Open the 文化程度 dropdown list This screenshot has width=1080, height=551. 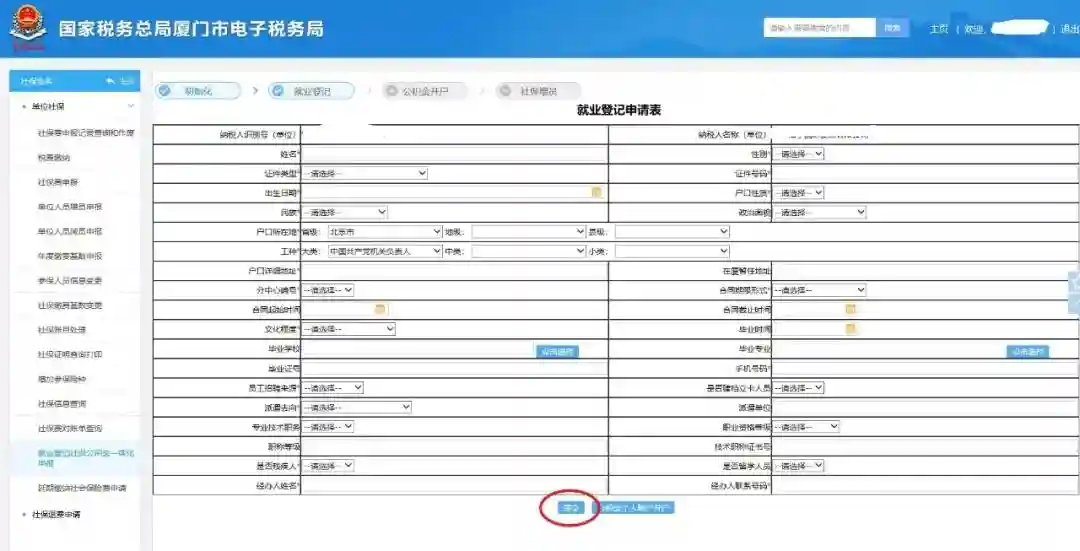coord(348,329)
